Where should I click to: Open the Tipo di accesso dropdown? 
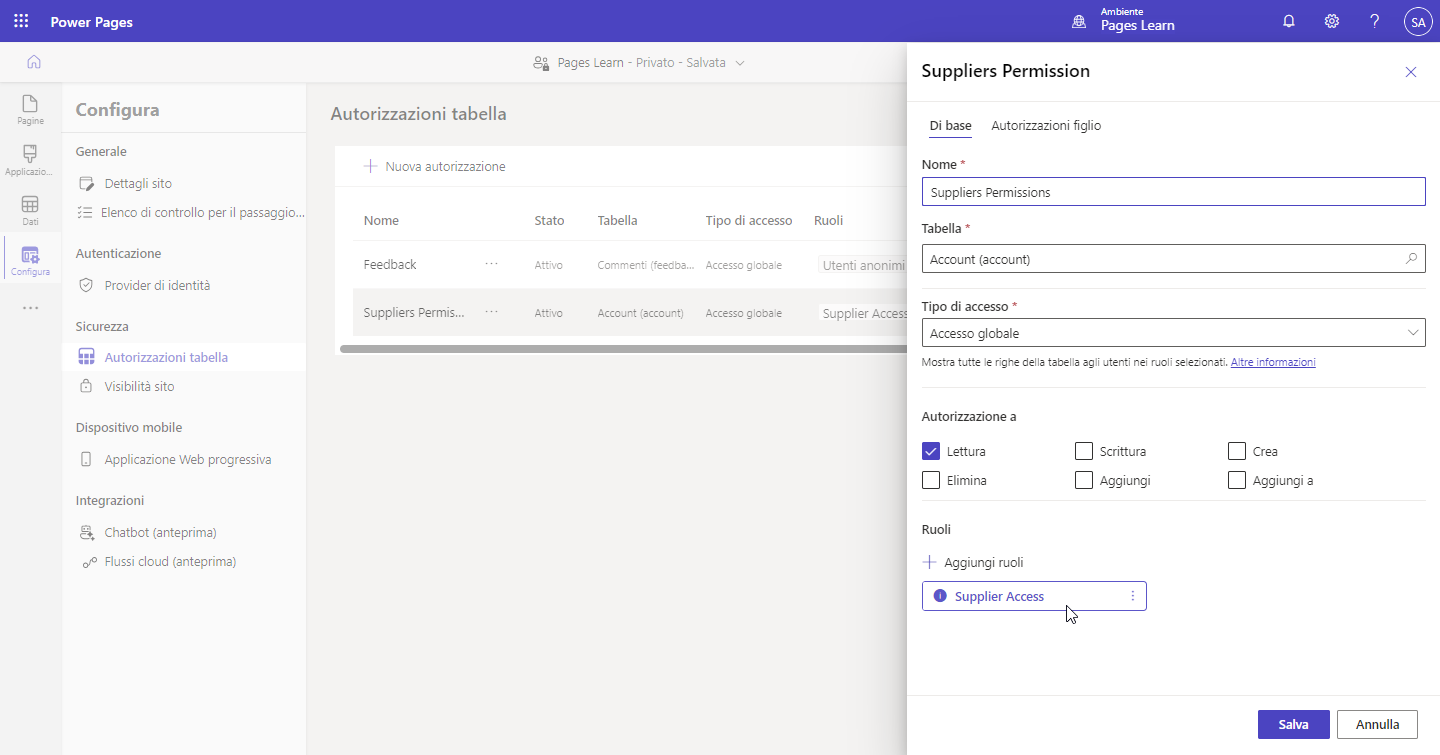1173,333
